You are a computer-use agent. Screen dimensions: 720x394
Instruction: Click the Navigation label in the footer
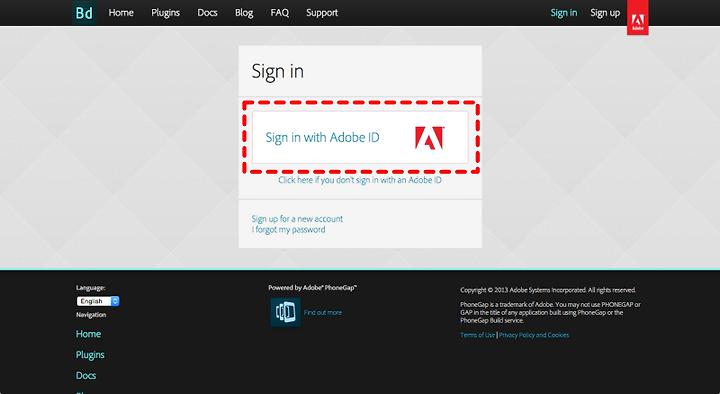(x=91, y=315)
